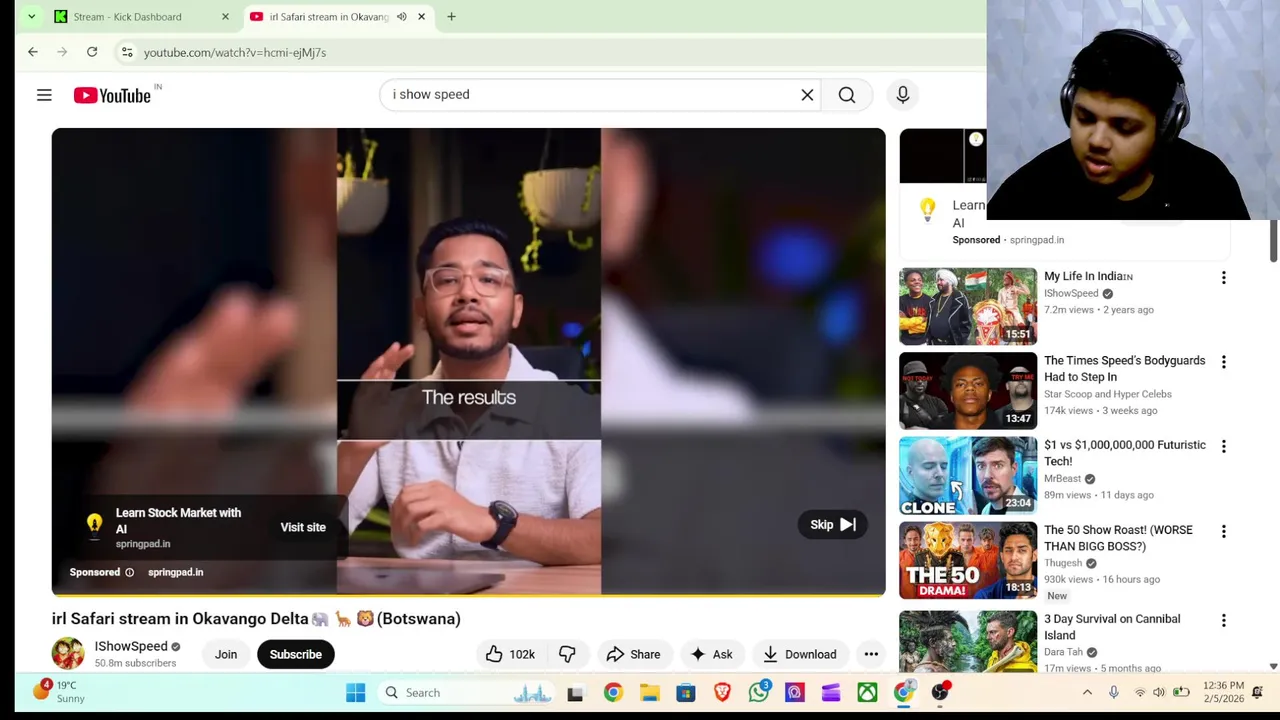The height and width of the screenshot is (720, 1280).
Task: Close the YouTube tab
Action: point(421,17)
